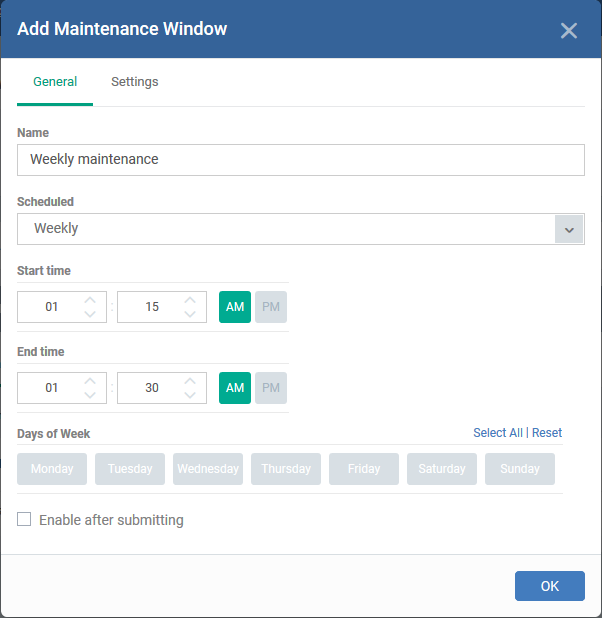
Task: Increase the start time minutes with up arrow
Action: [x=190, y=300]
